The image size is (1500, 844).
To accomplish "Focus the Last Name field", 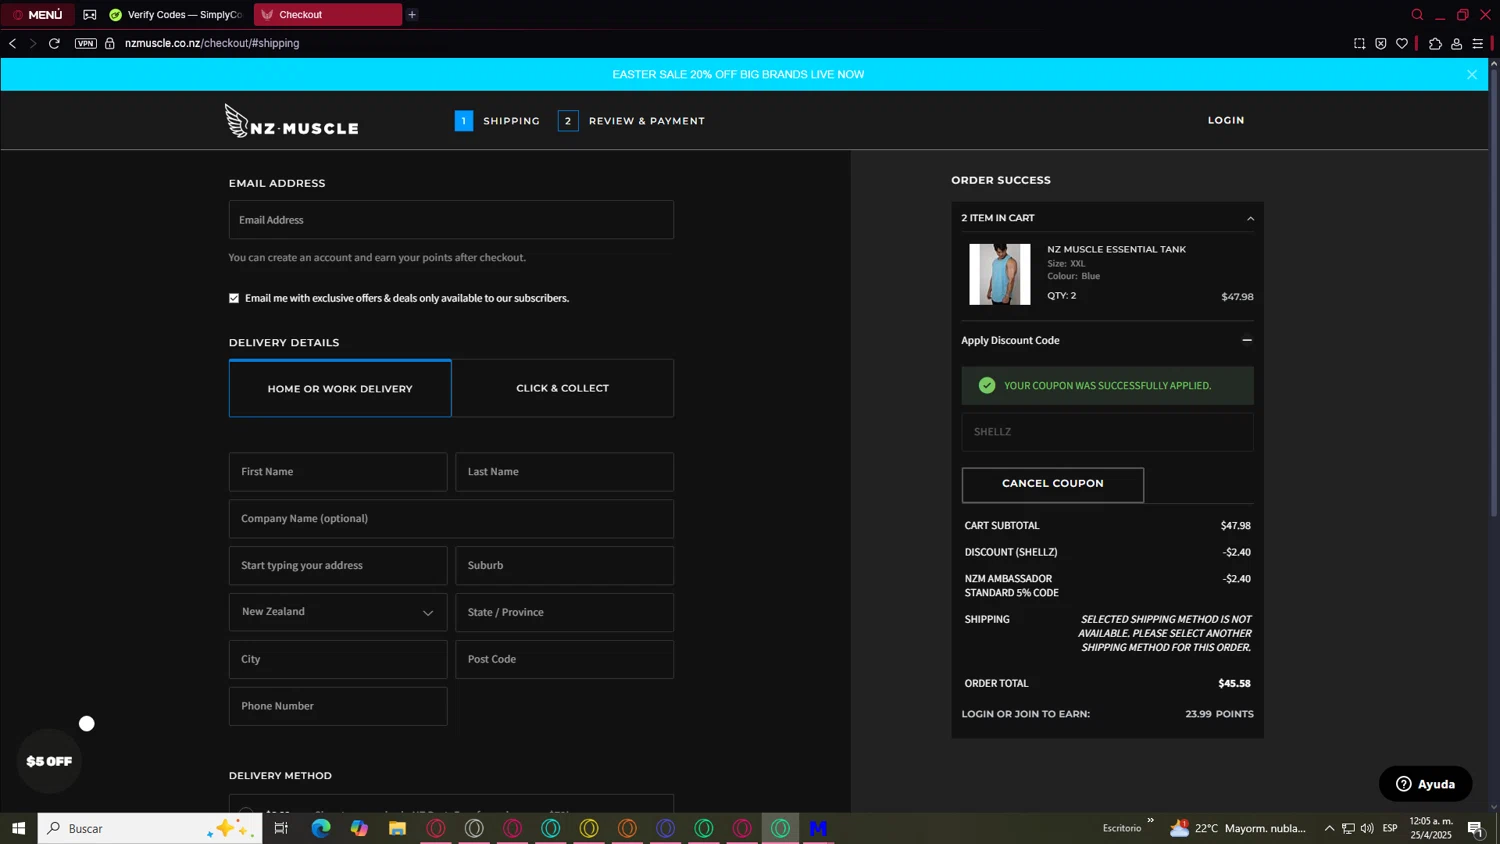I will [564, 472].
